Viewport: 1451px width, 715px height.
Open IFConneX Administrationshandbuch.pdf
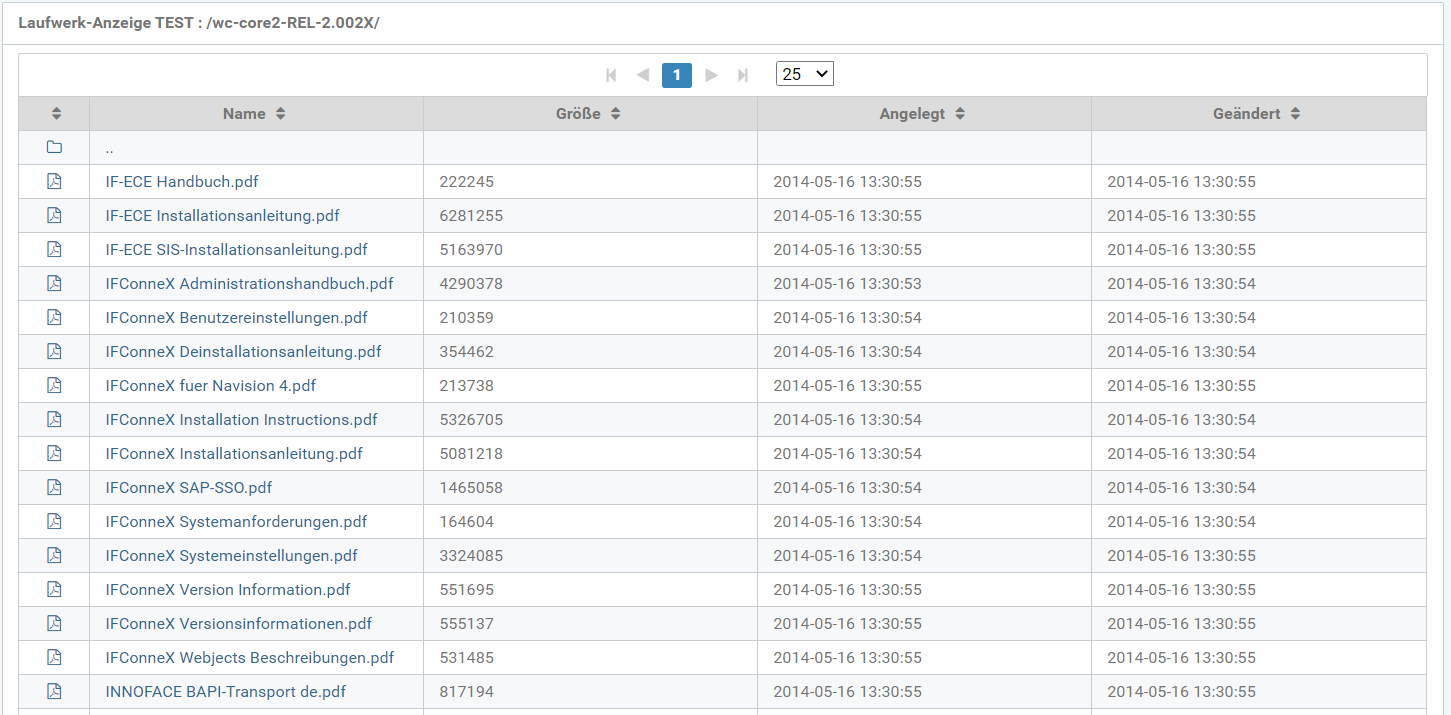249,284
